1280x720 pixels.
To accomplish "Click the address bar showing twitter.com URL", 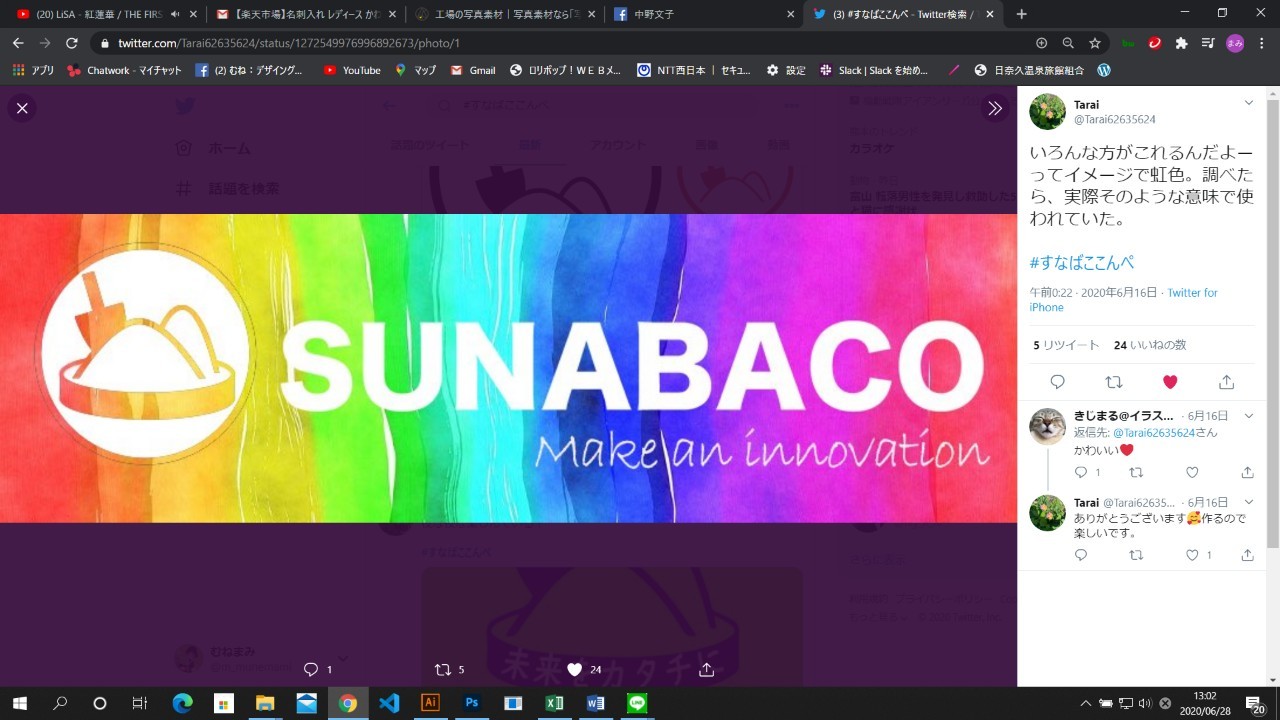I will pyautogui.click(x=560, y=44).
